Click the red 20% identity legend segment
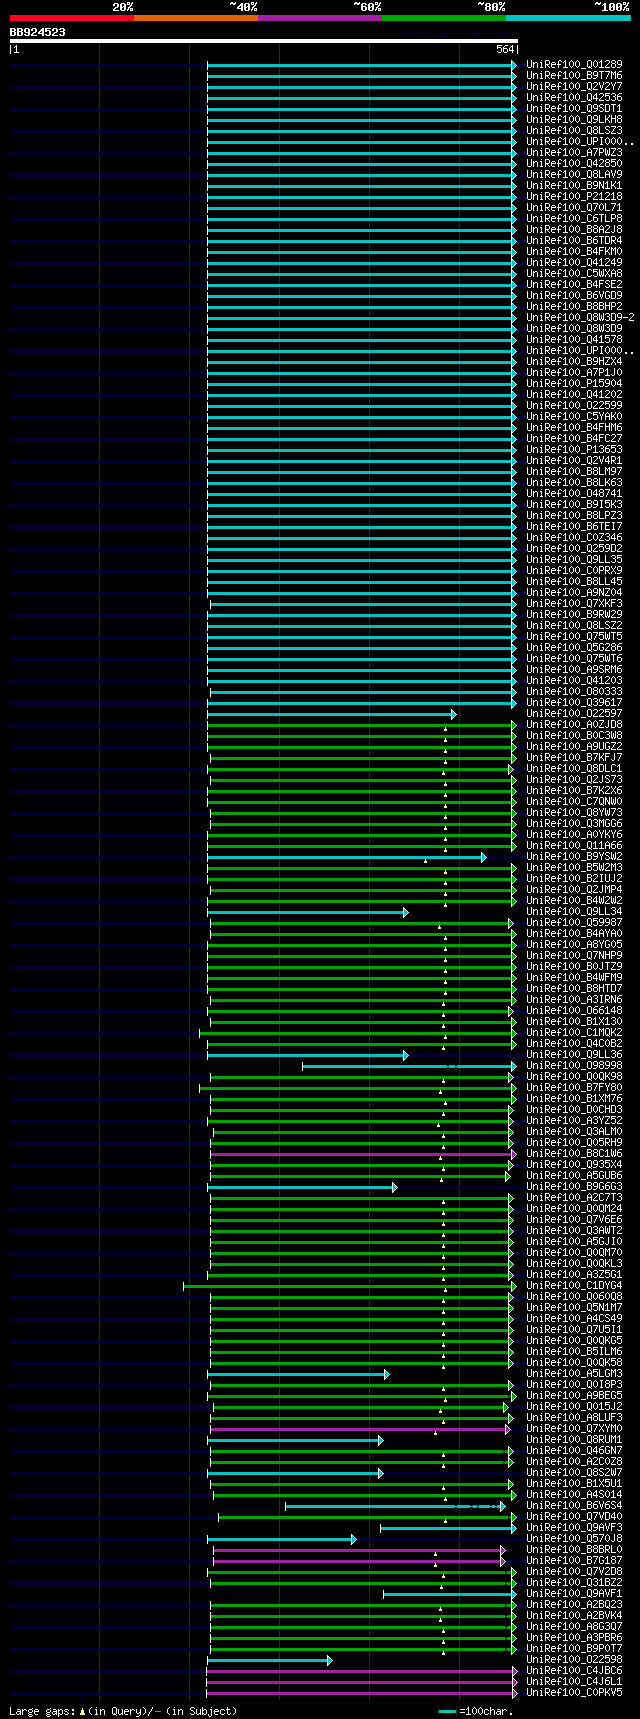Image resolution: width=640 pixels, height=1719 pixels. 72,18
